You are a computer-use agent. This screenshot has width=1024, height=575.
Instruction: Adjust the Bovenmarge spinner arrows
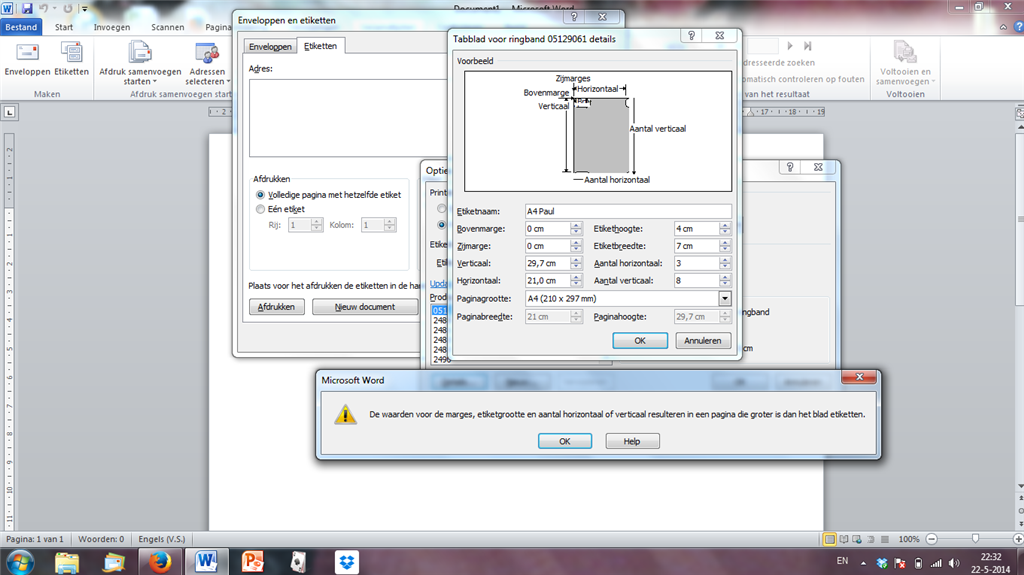click(x=576, y=229)
